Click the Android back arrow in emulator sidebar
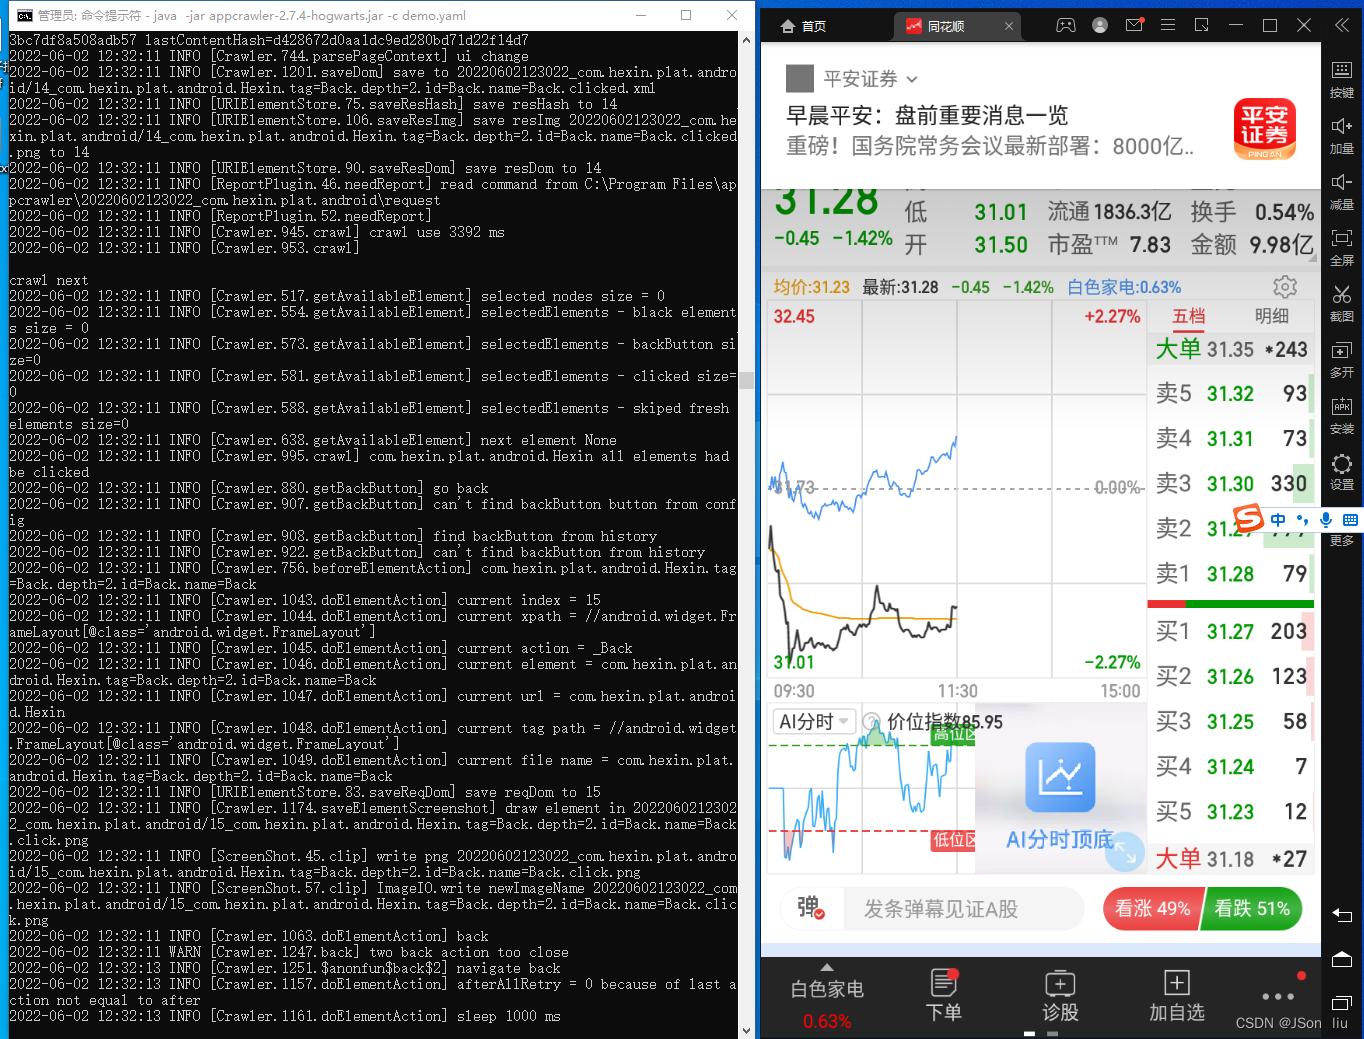 1342,914
